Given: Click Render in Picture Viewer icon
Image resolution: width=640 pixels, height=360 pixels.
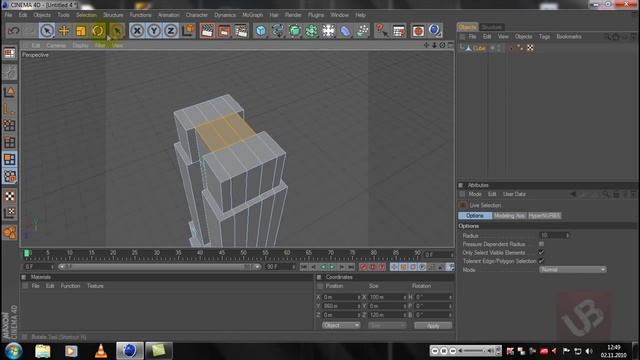Looking at the screenshot, I should point(224,31).
